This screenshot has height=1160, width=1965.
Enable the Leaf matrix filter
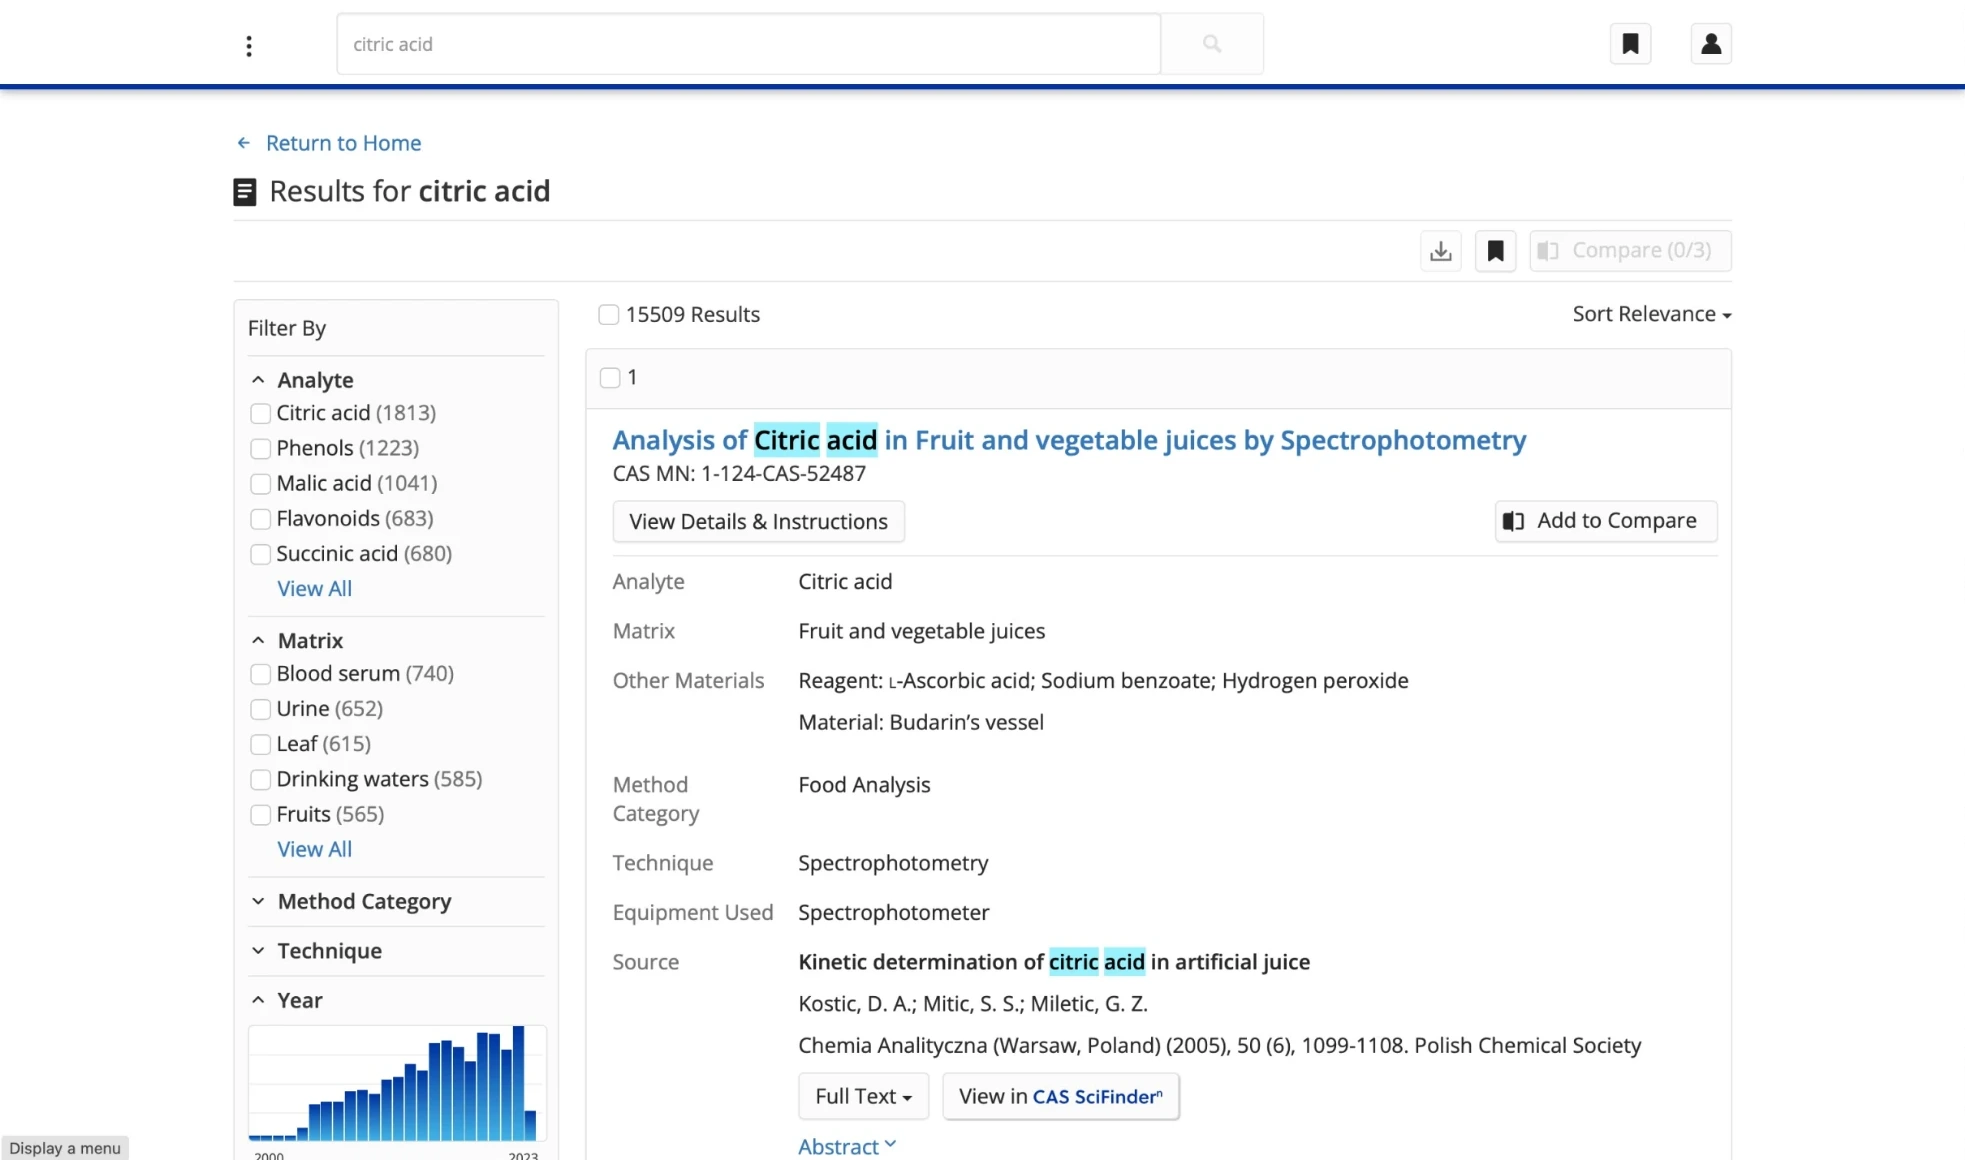tap(260, 744)
